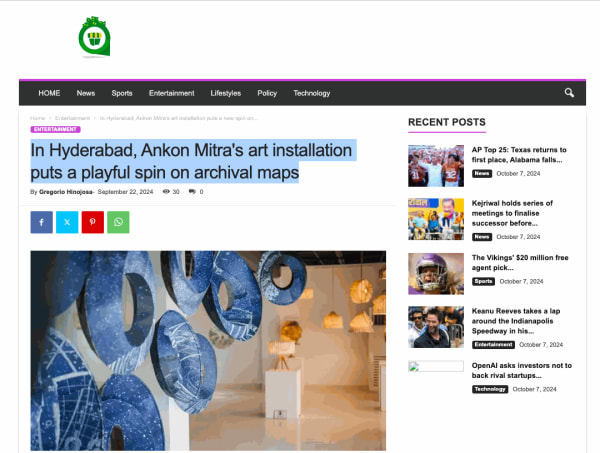Image resolution: width=600 pixels, height=453 pixels.
Task: Click the views eye icon
Action: click(x=166, y=191)
